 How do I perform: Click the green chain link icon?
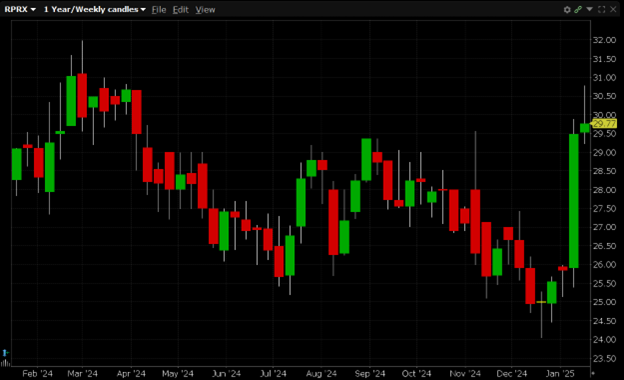[x=578, y=10]
